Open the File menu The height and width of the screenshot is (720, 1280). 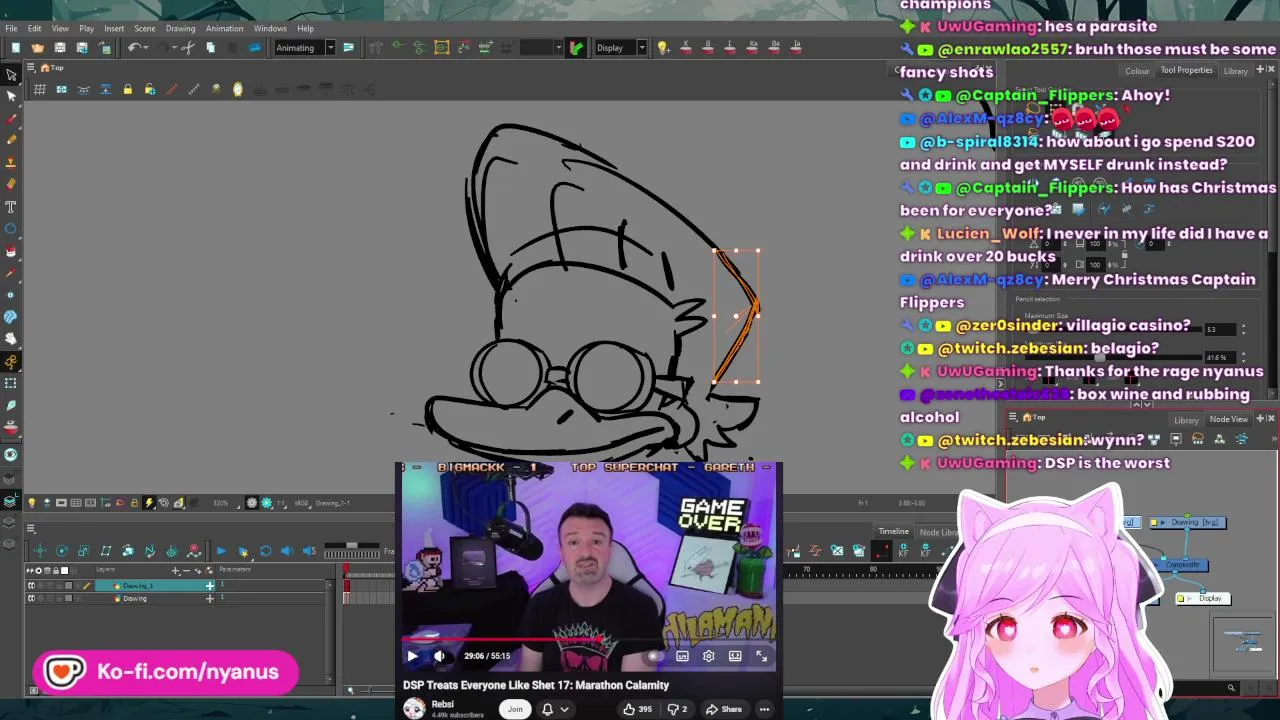11,28
